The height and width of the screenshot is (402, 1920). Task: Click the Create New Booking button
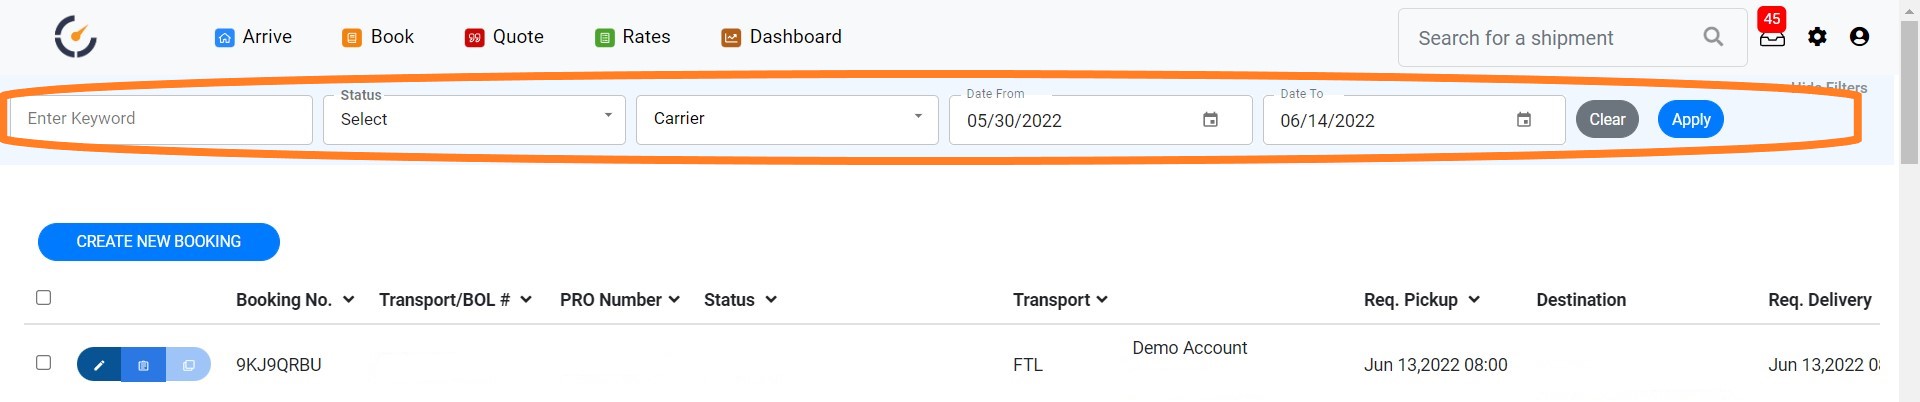point(159,242)
